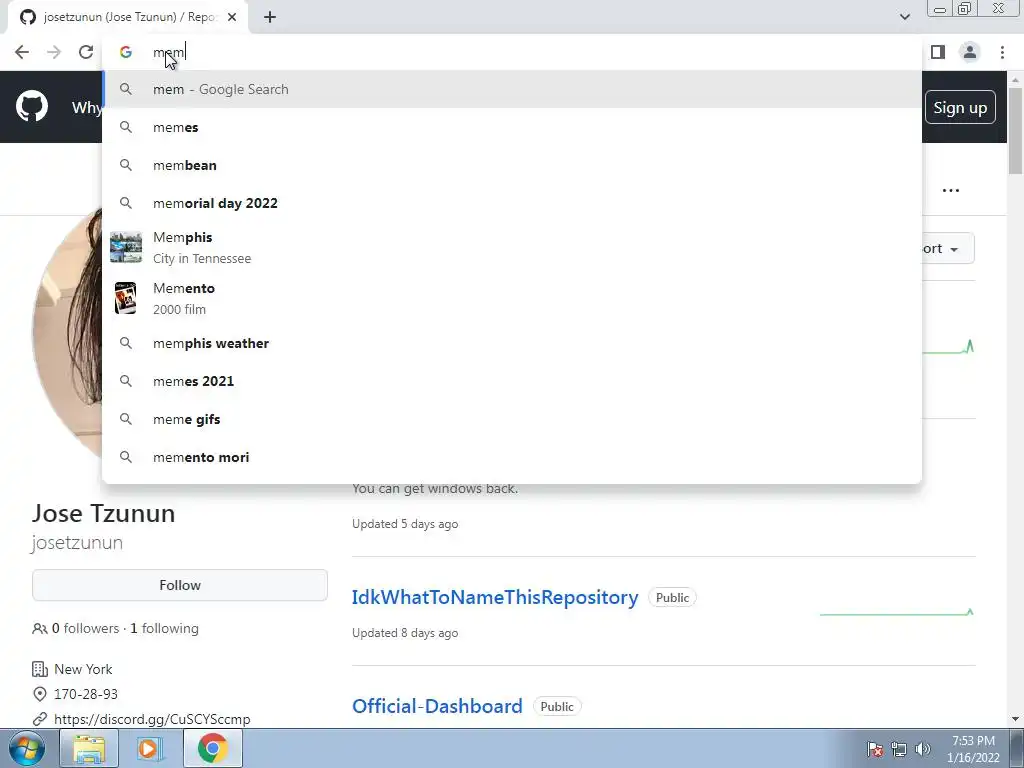Click the search icon beside 'memento mori'
Viewport: 1024px width, 768px height.
click(125, 457)
